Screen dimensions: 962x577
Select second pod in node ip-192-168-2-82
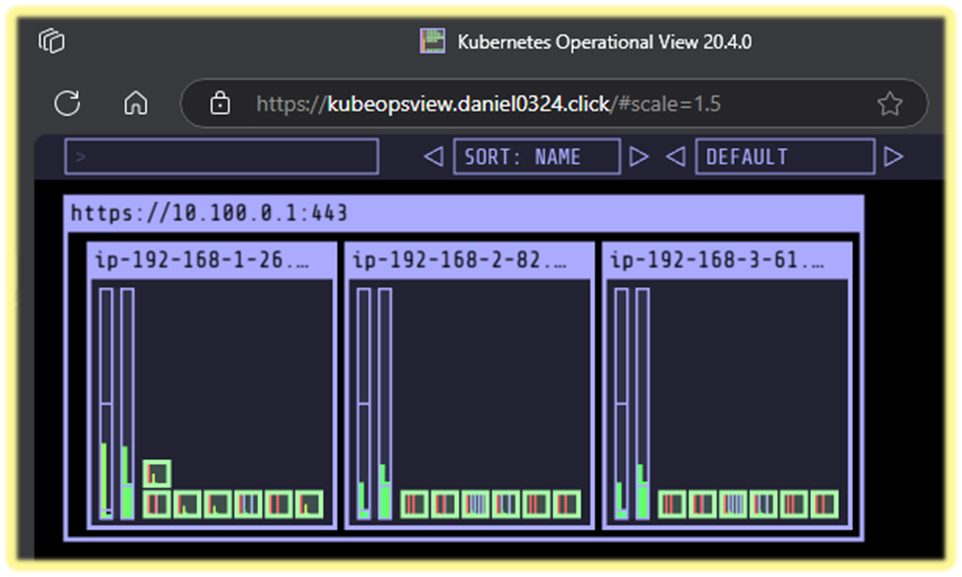pos(445,505)
